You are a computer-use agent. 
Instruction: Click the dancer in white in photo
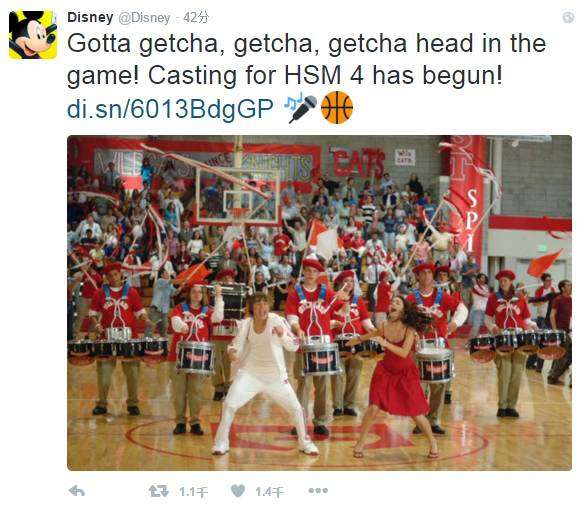point(262,373)
